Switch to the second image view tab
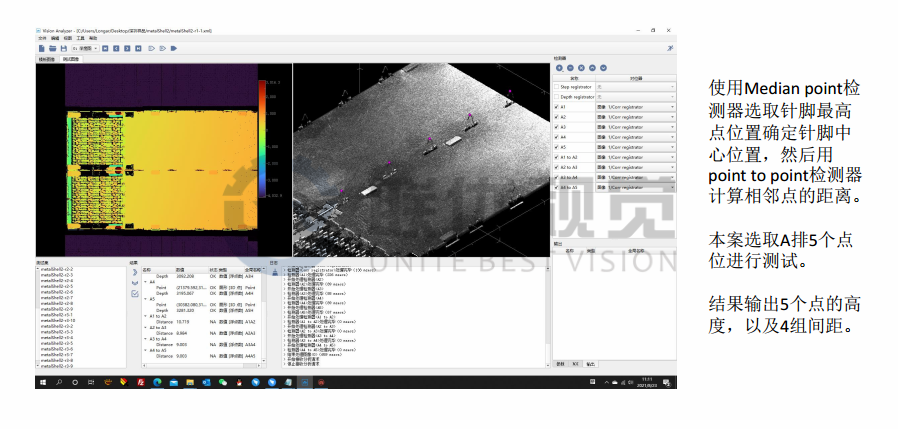Screen dimensions: 898x429 click(72, 59)
